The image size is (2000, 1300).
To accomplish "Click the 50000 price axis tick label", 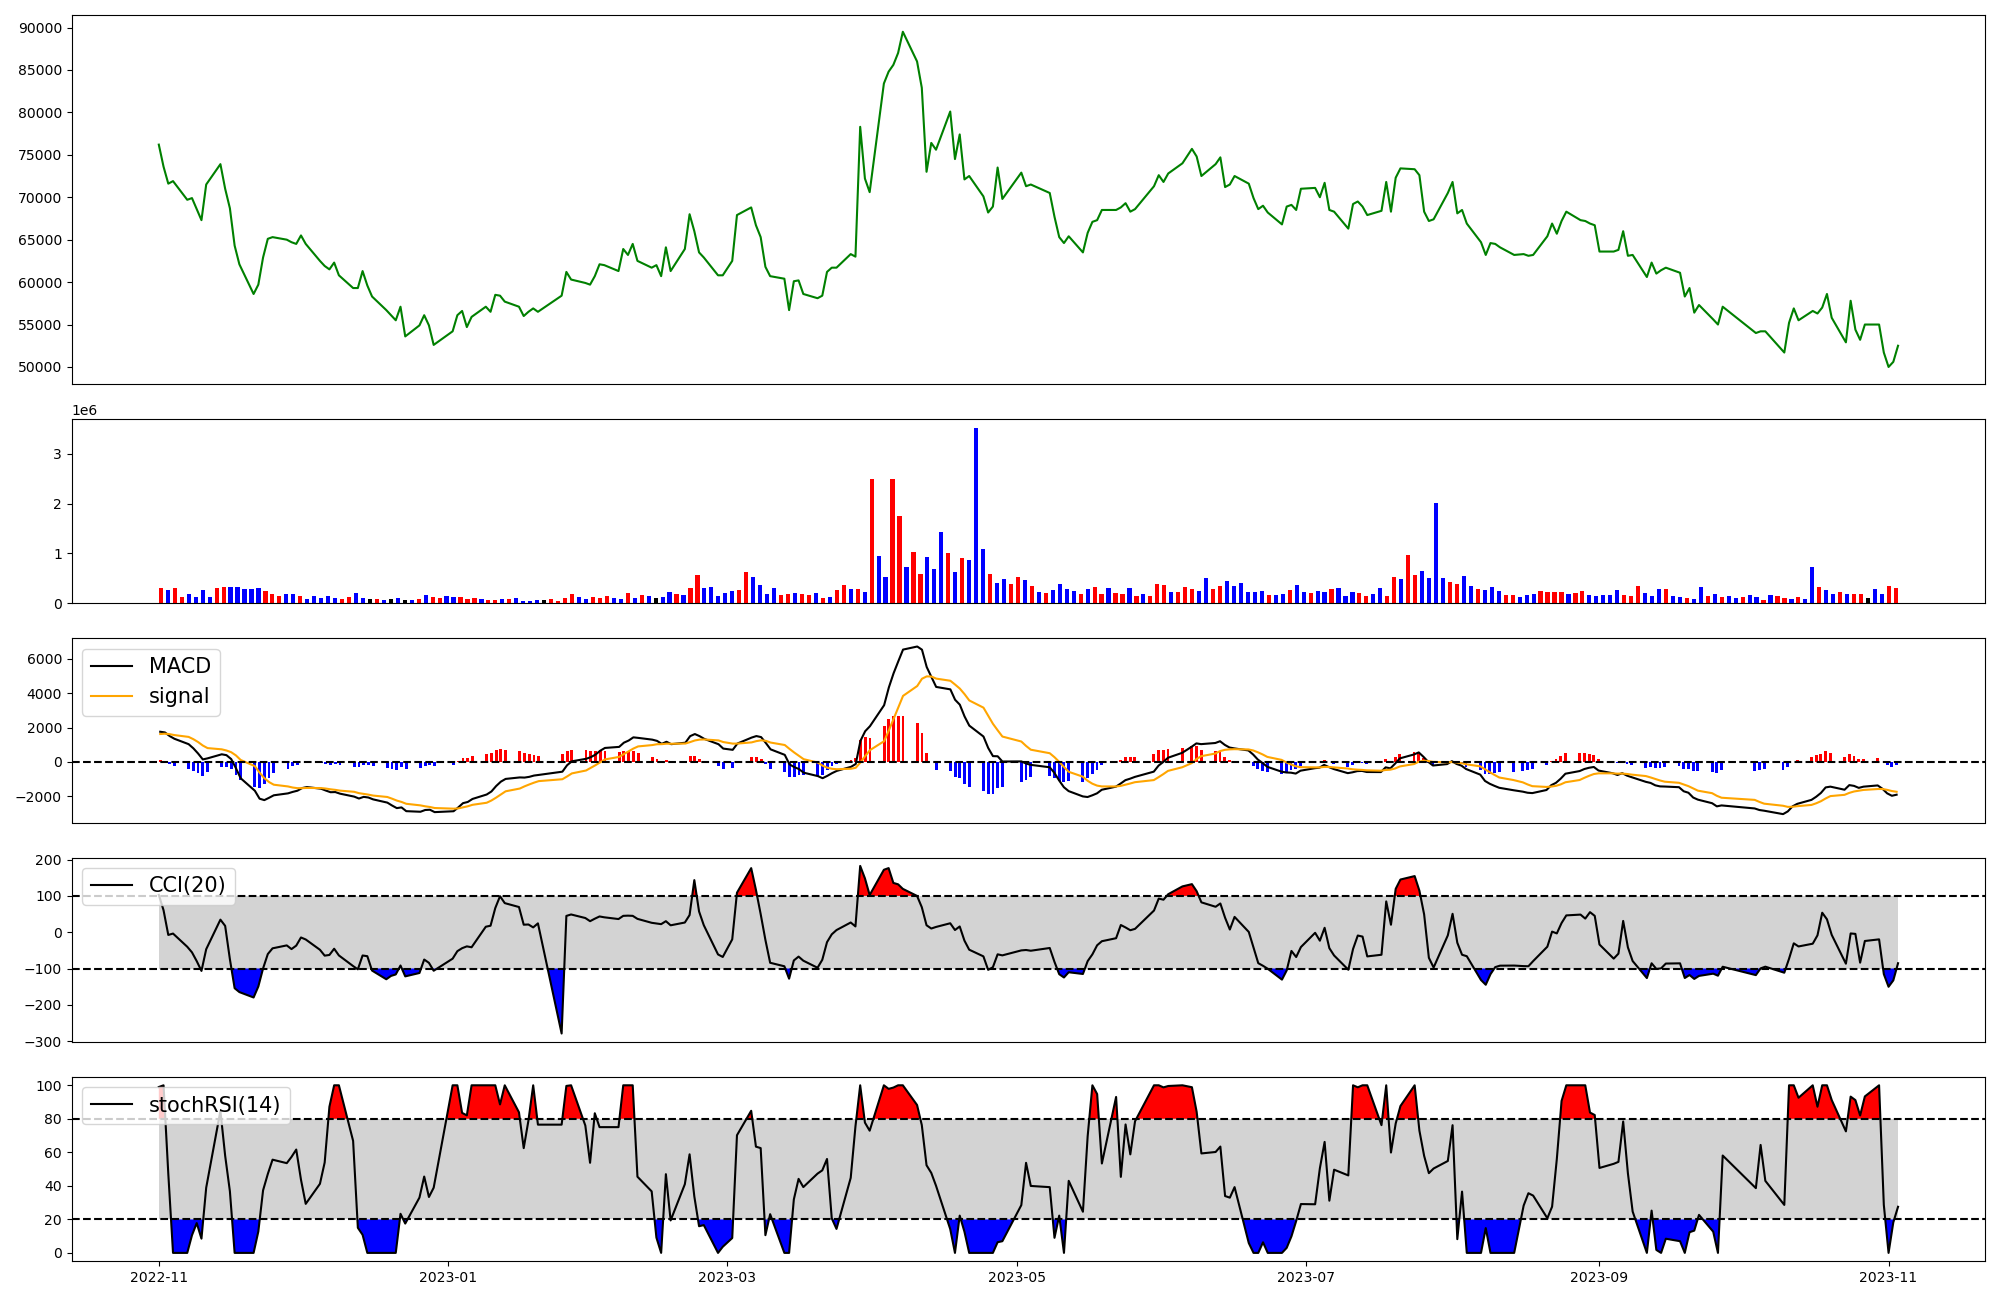I will tap(40, 368).
